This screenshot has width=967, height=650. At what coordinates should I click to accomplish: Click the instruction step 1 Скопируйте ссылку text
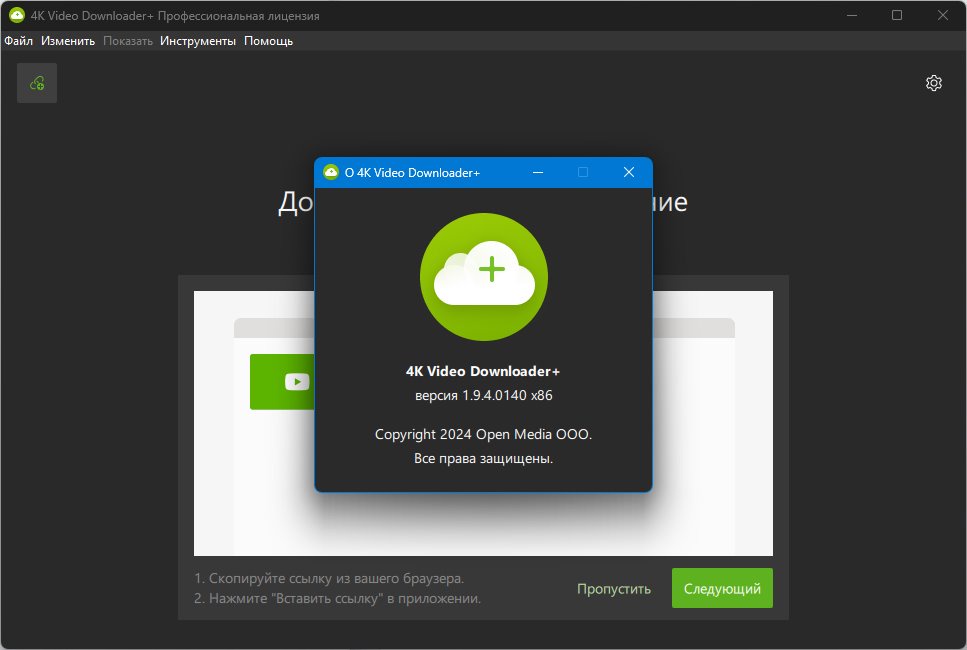click(329, 578)
